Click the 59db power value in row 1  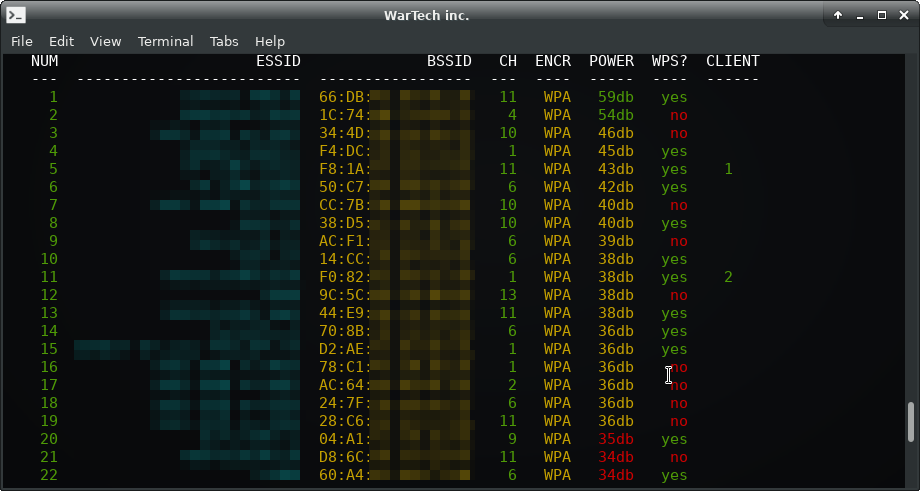[616, 97]
